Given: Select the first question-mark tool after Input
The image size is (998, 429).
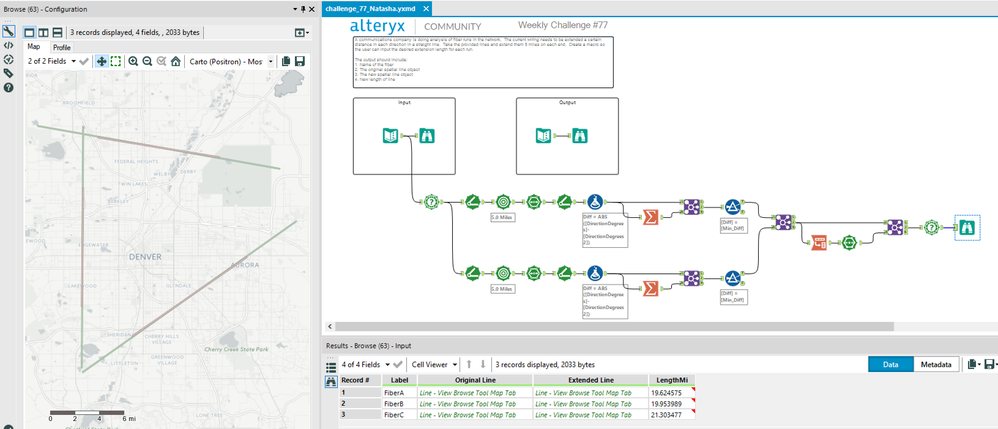Looking at the screenshot, I should 432,202.
